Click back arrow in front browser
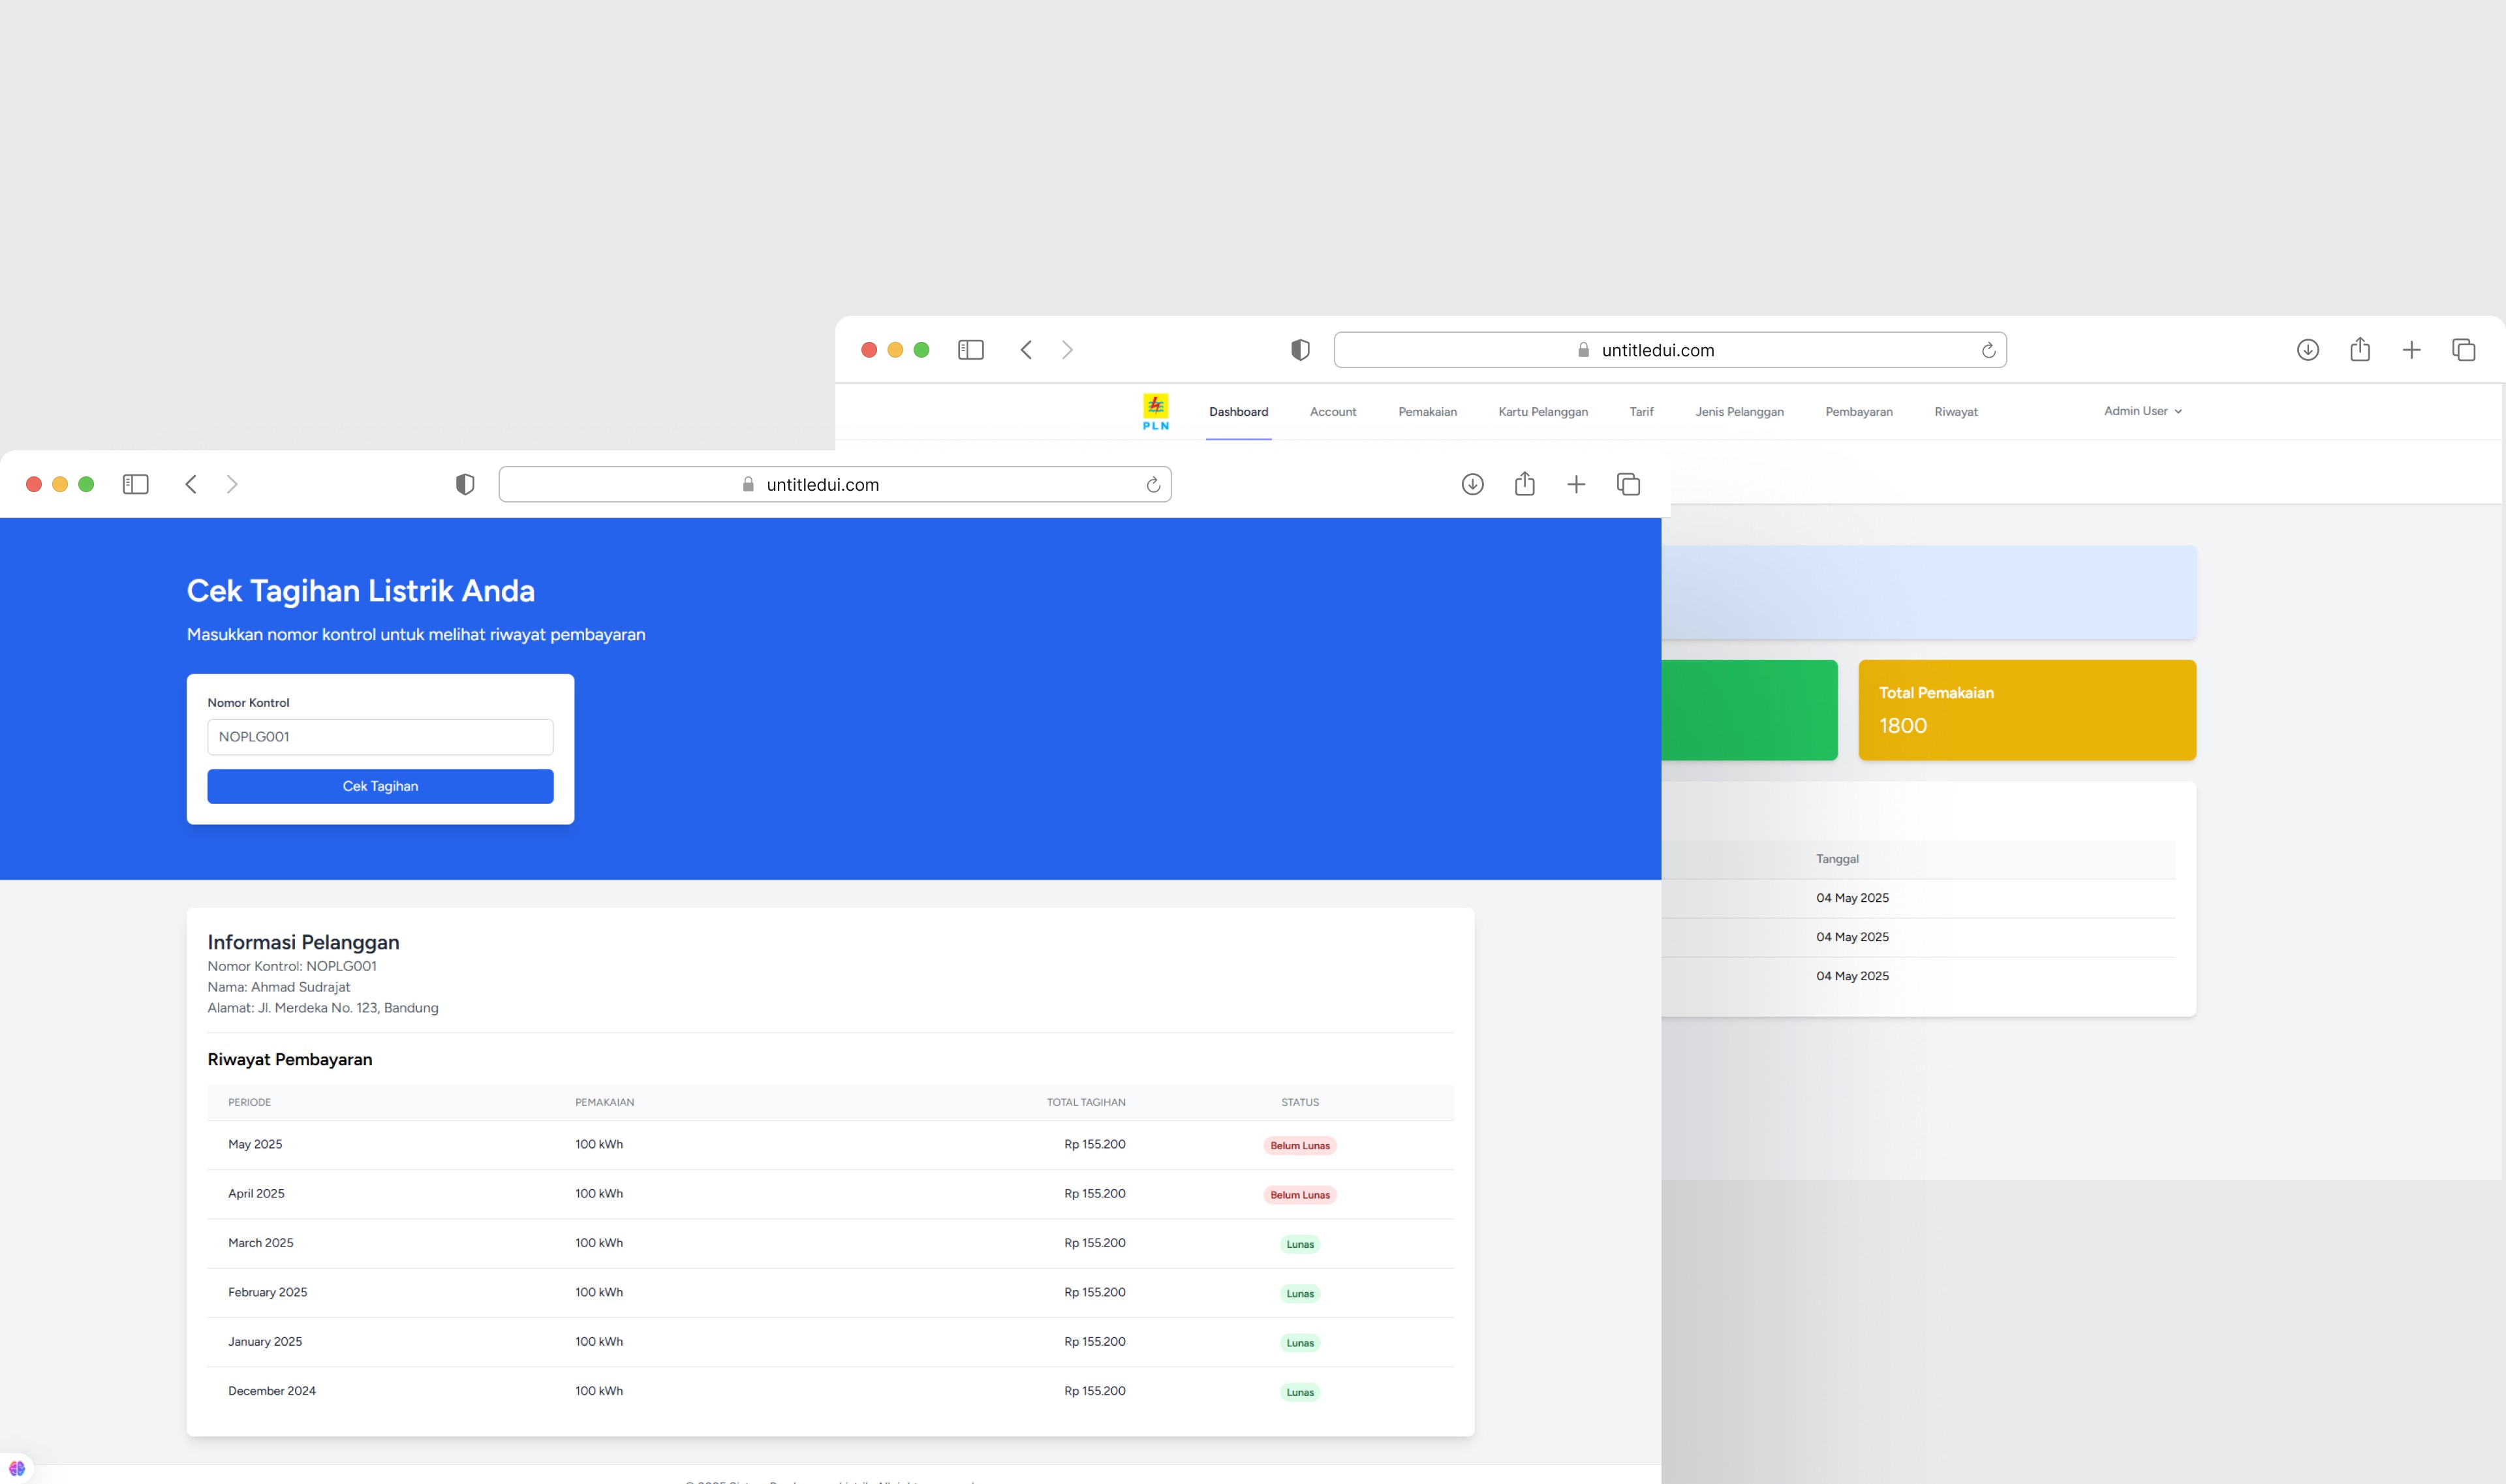Viewport: 2506px width, 1484px height. [191, 484]
